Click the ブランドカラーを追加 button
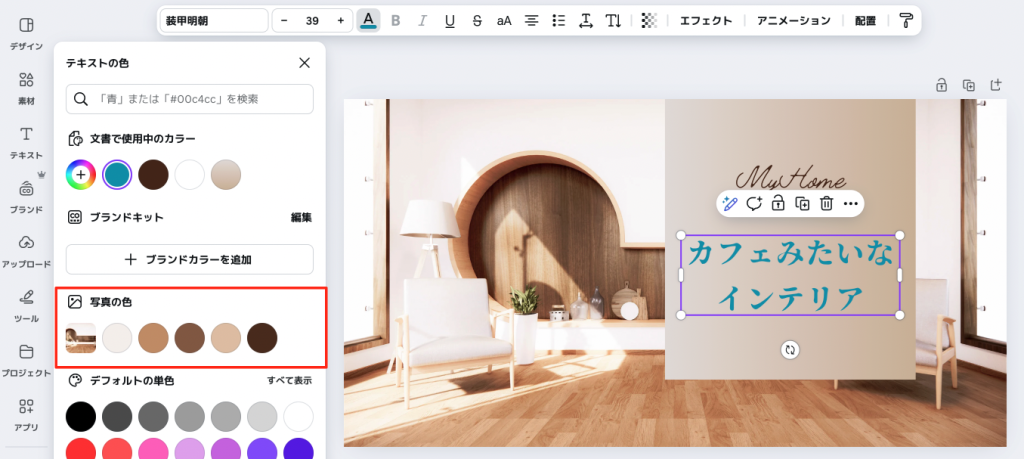This screenshot has height=459, width=1024. coord(190,259)
